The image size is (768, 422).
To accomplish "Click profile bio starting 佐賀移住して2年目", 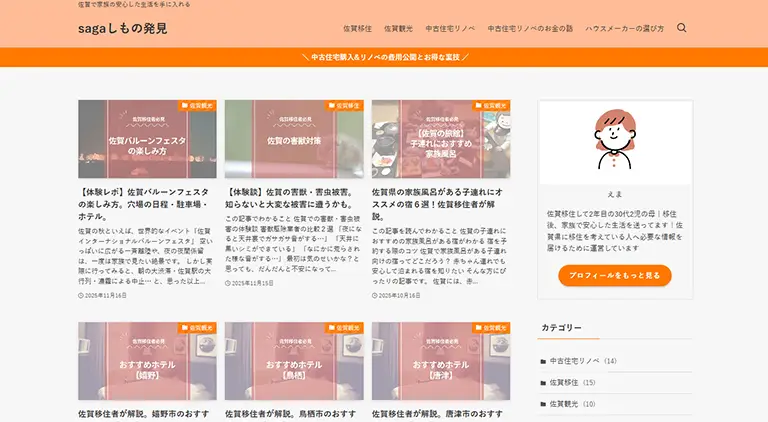I will (615, 231).
